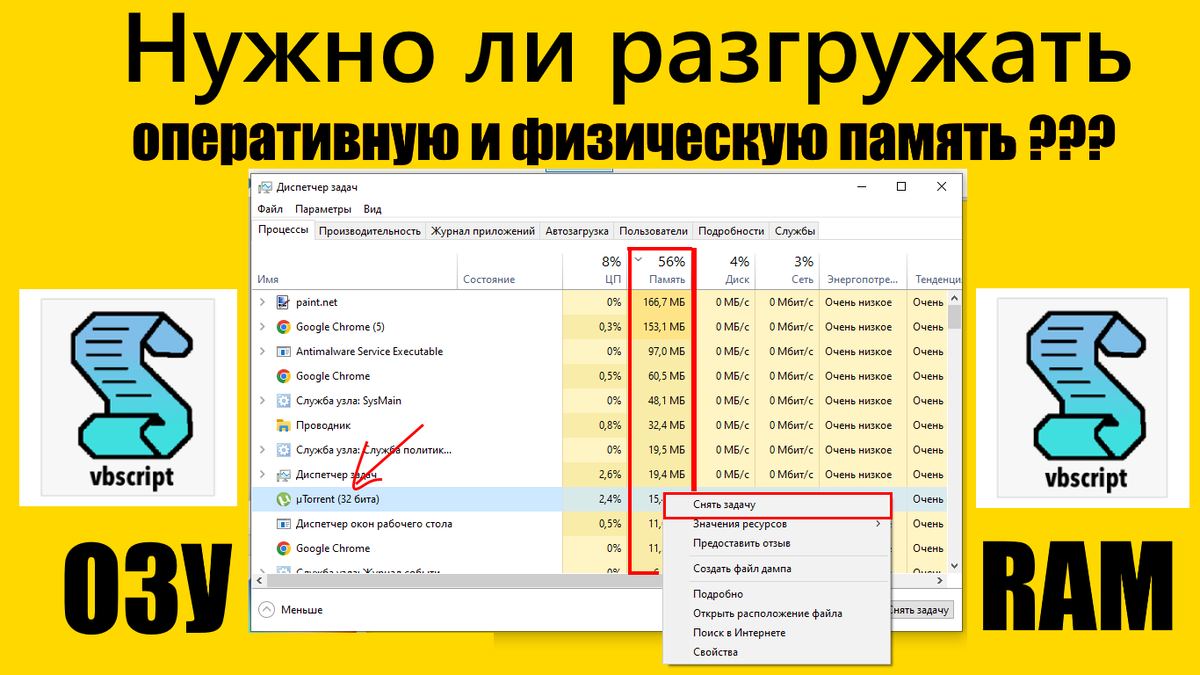Switch to the Производительность tab

pos(370,230)
